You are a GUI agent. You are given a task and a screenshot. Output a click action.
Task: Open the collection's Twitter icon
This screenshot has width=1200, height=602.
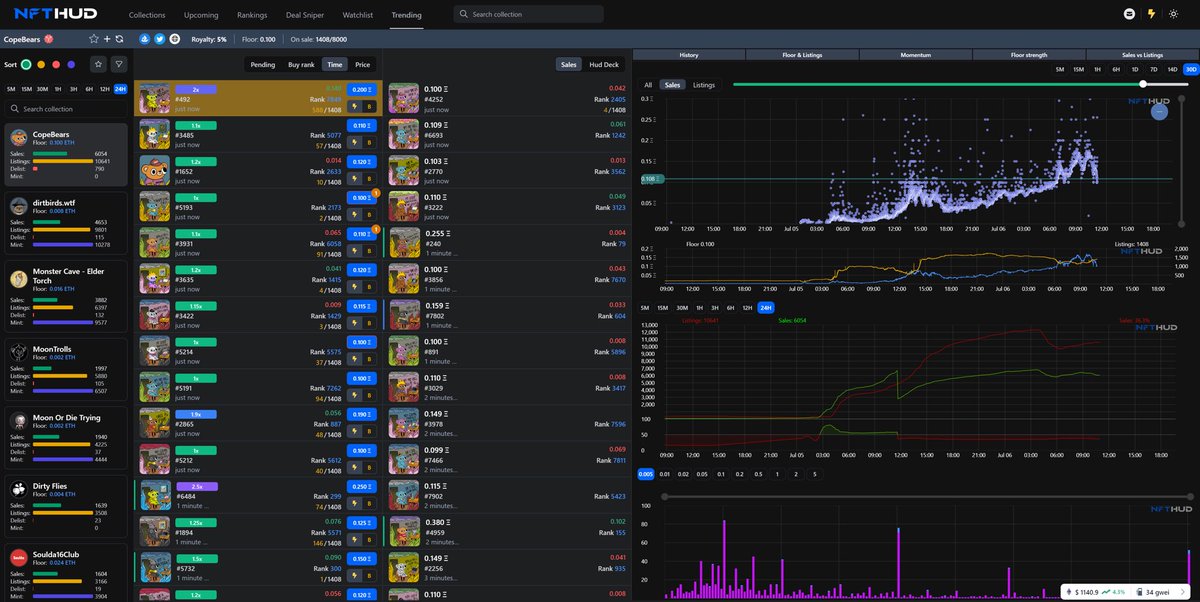point(159,39)
